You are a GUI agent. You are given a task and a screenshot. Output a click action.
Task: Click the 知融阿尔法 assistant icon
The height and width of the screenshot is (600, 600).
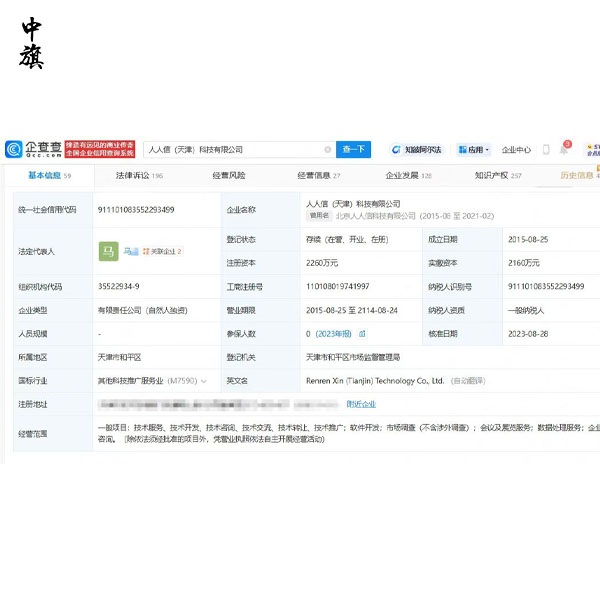(396, 150)
